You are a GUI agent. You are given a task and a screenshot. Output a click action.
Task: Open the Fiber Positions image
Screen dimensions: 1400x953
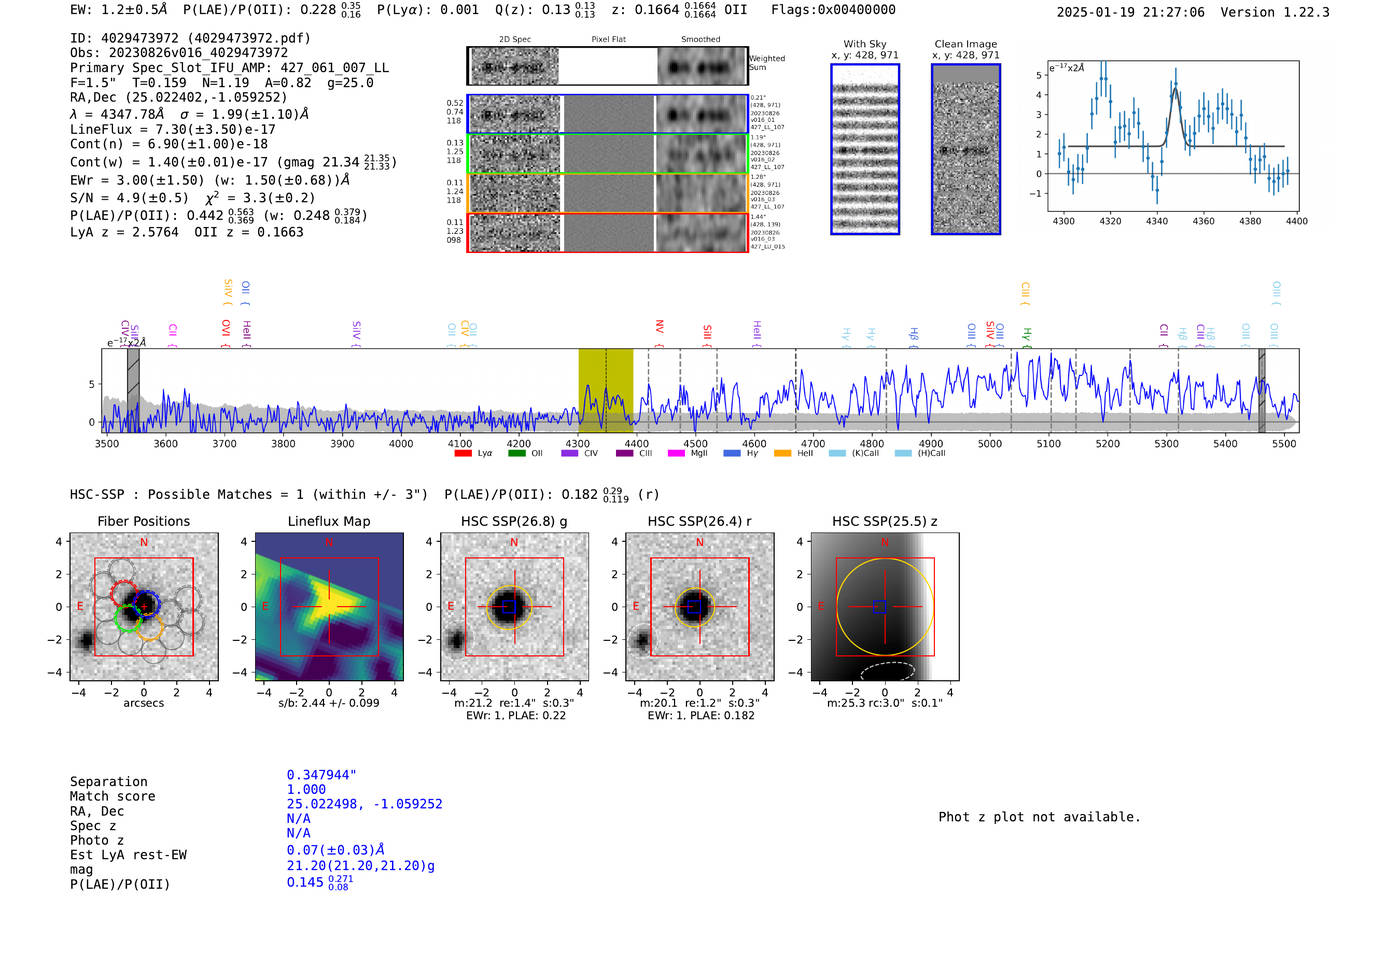(144, 607)
